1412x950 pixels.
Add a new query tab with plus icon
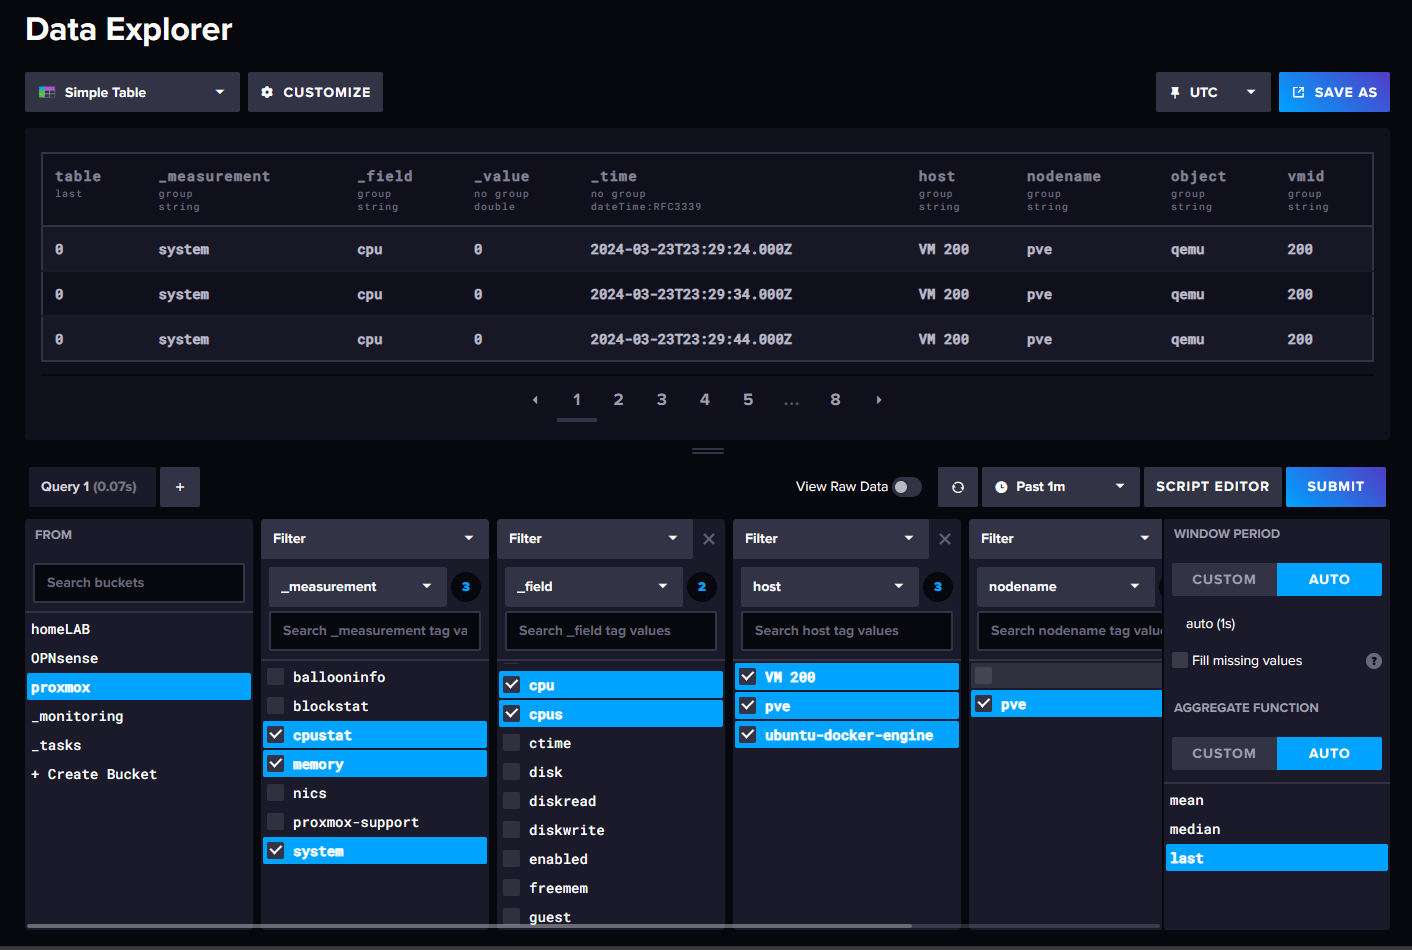(180, 487)
